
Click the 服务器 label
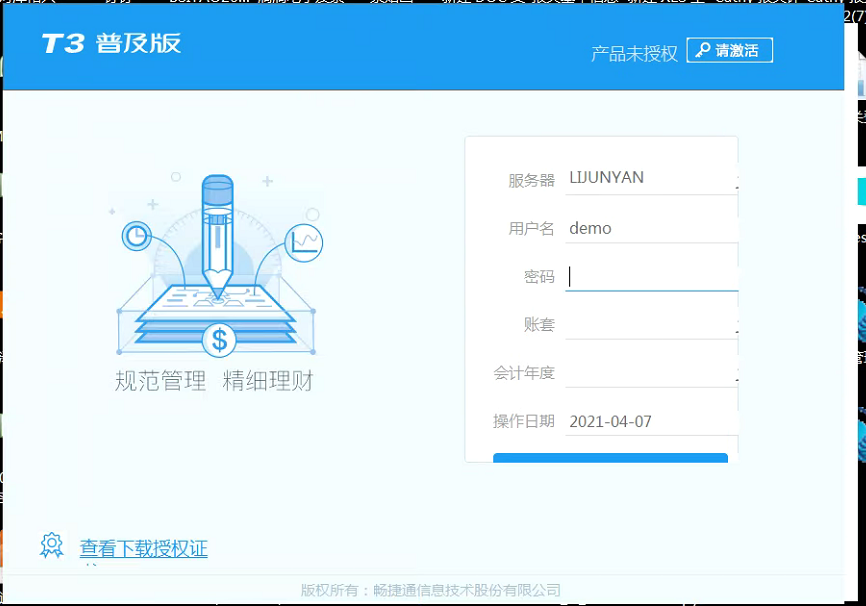(531, 180)
